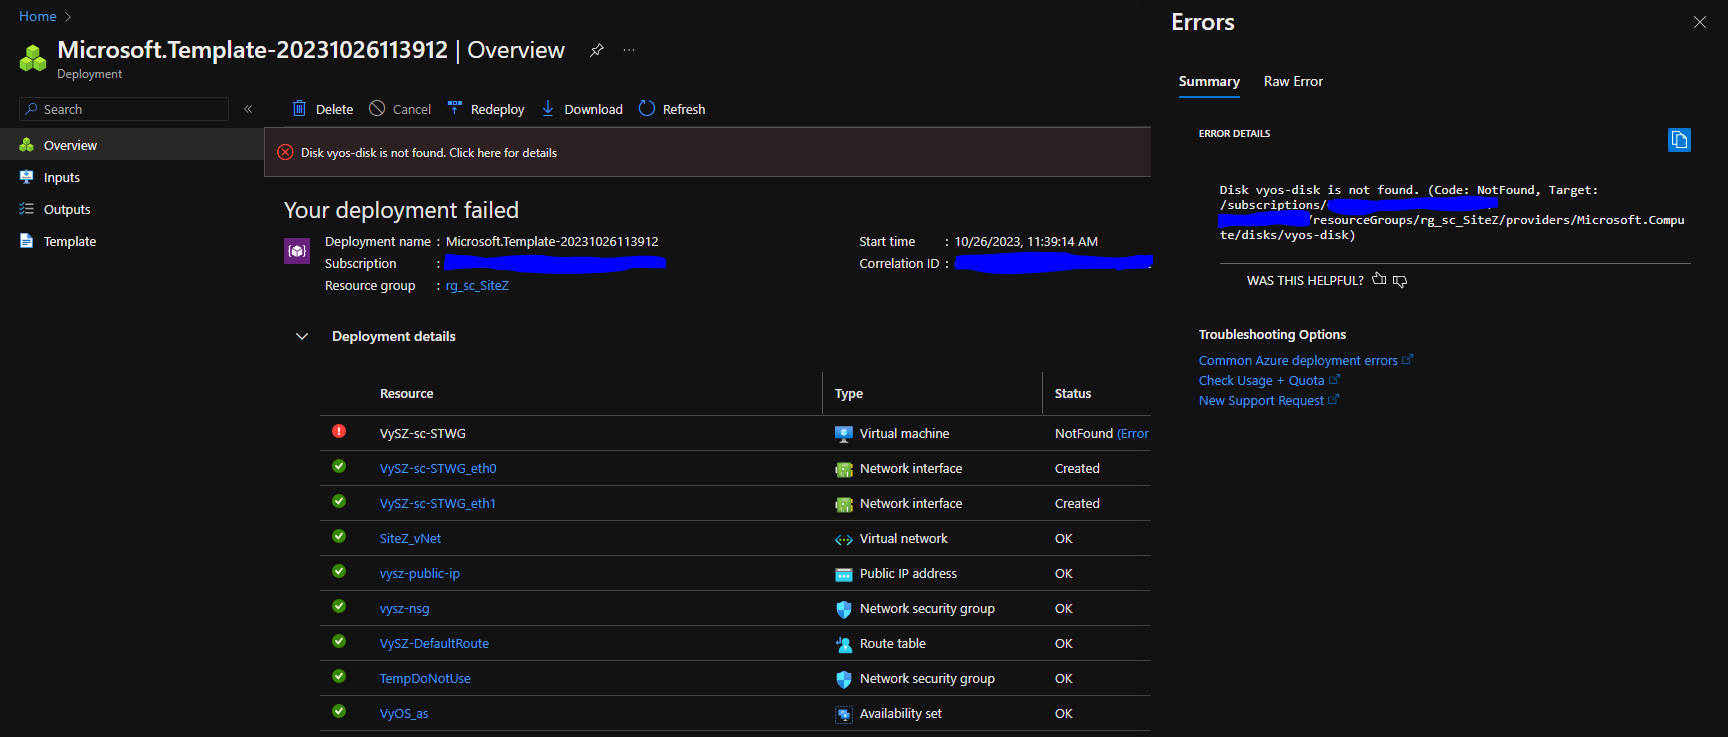Click the Download arrow icon
The height and width of the screenshot is (737, 1728).
coord(548,108)
